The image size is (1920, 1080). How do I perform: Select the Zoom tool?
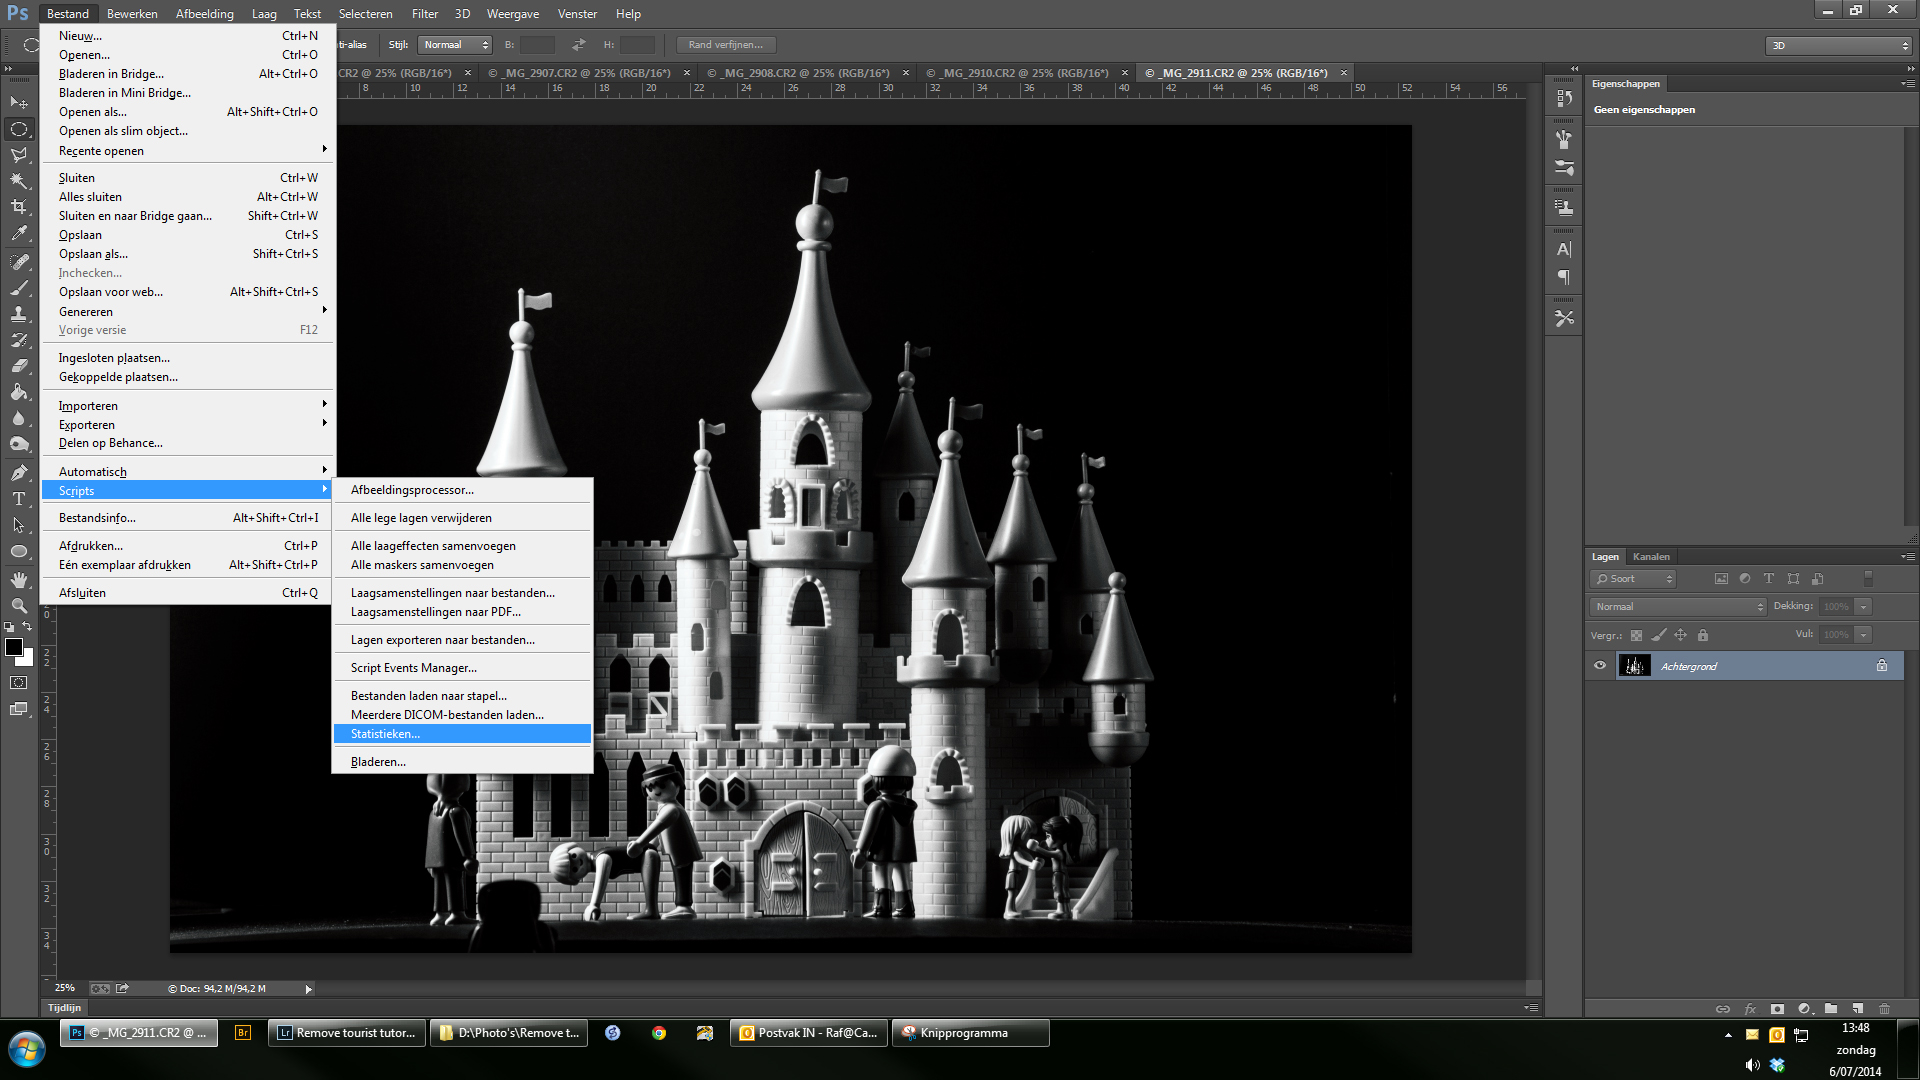point(19,606)
